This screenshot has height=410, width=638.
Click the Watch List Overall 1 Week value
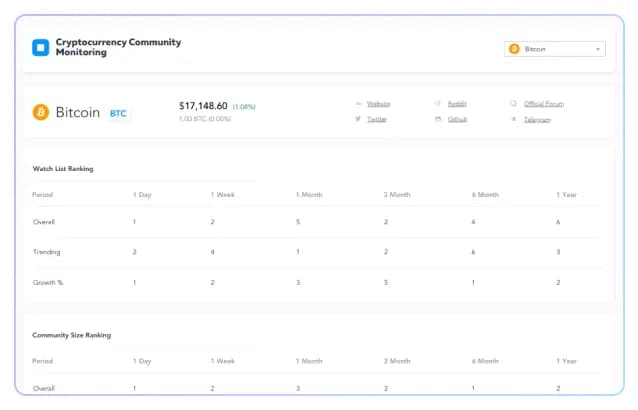click(212, 222)
